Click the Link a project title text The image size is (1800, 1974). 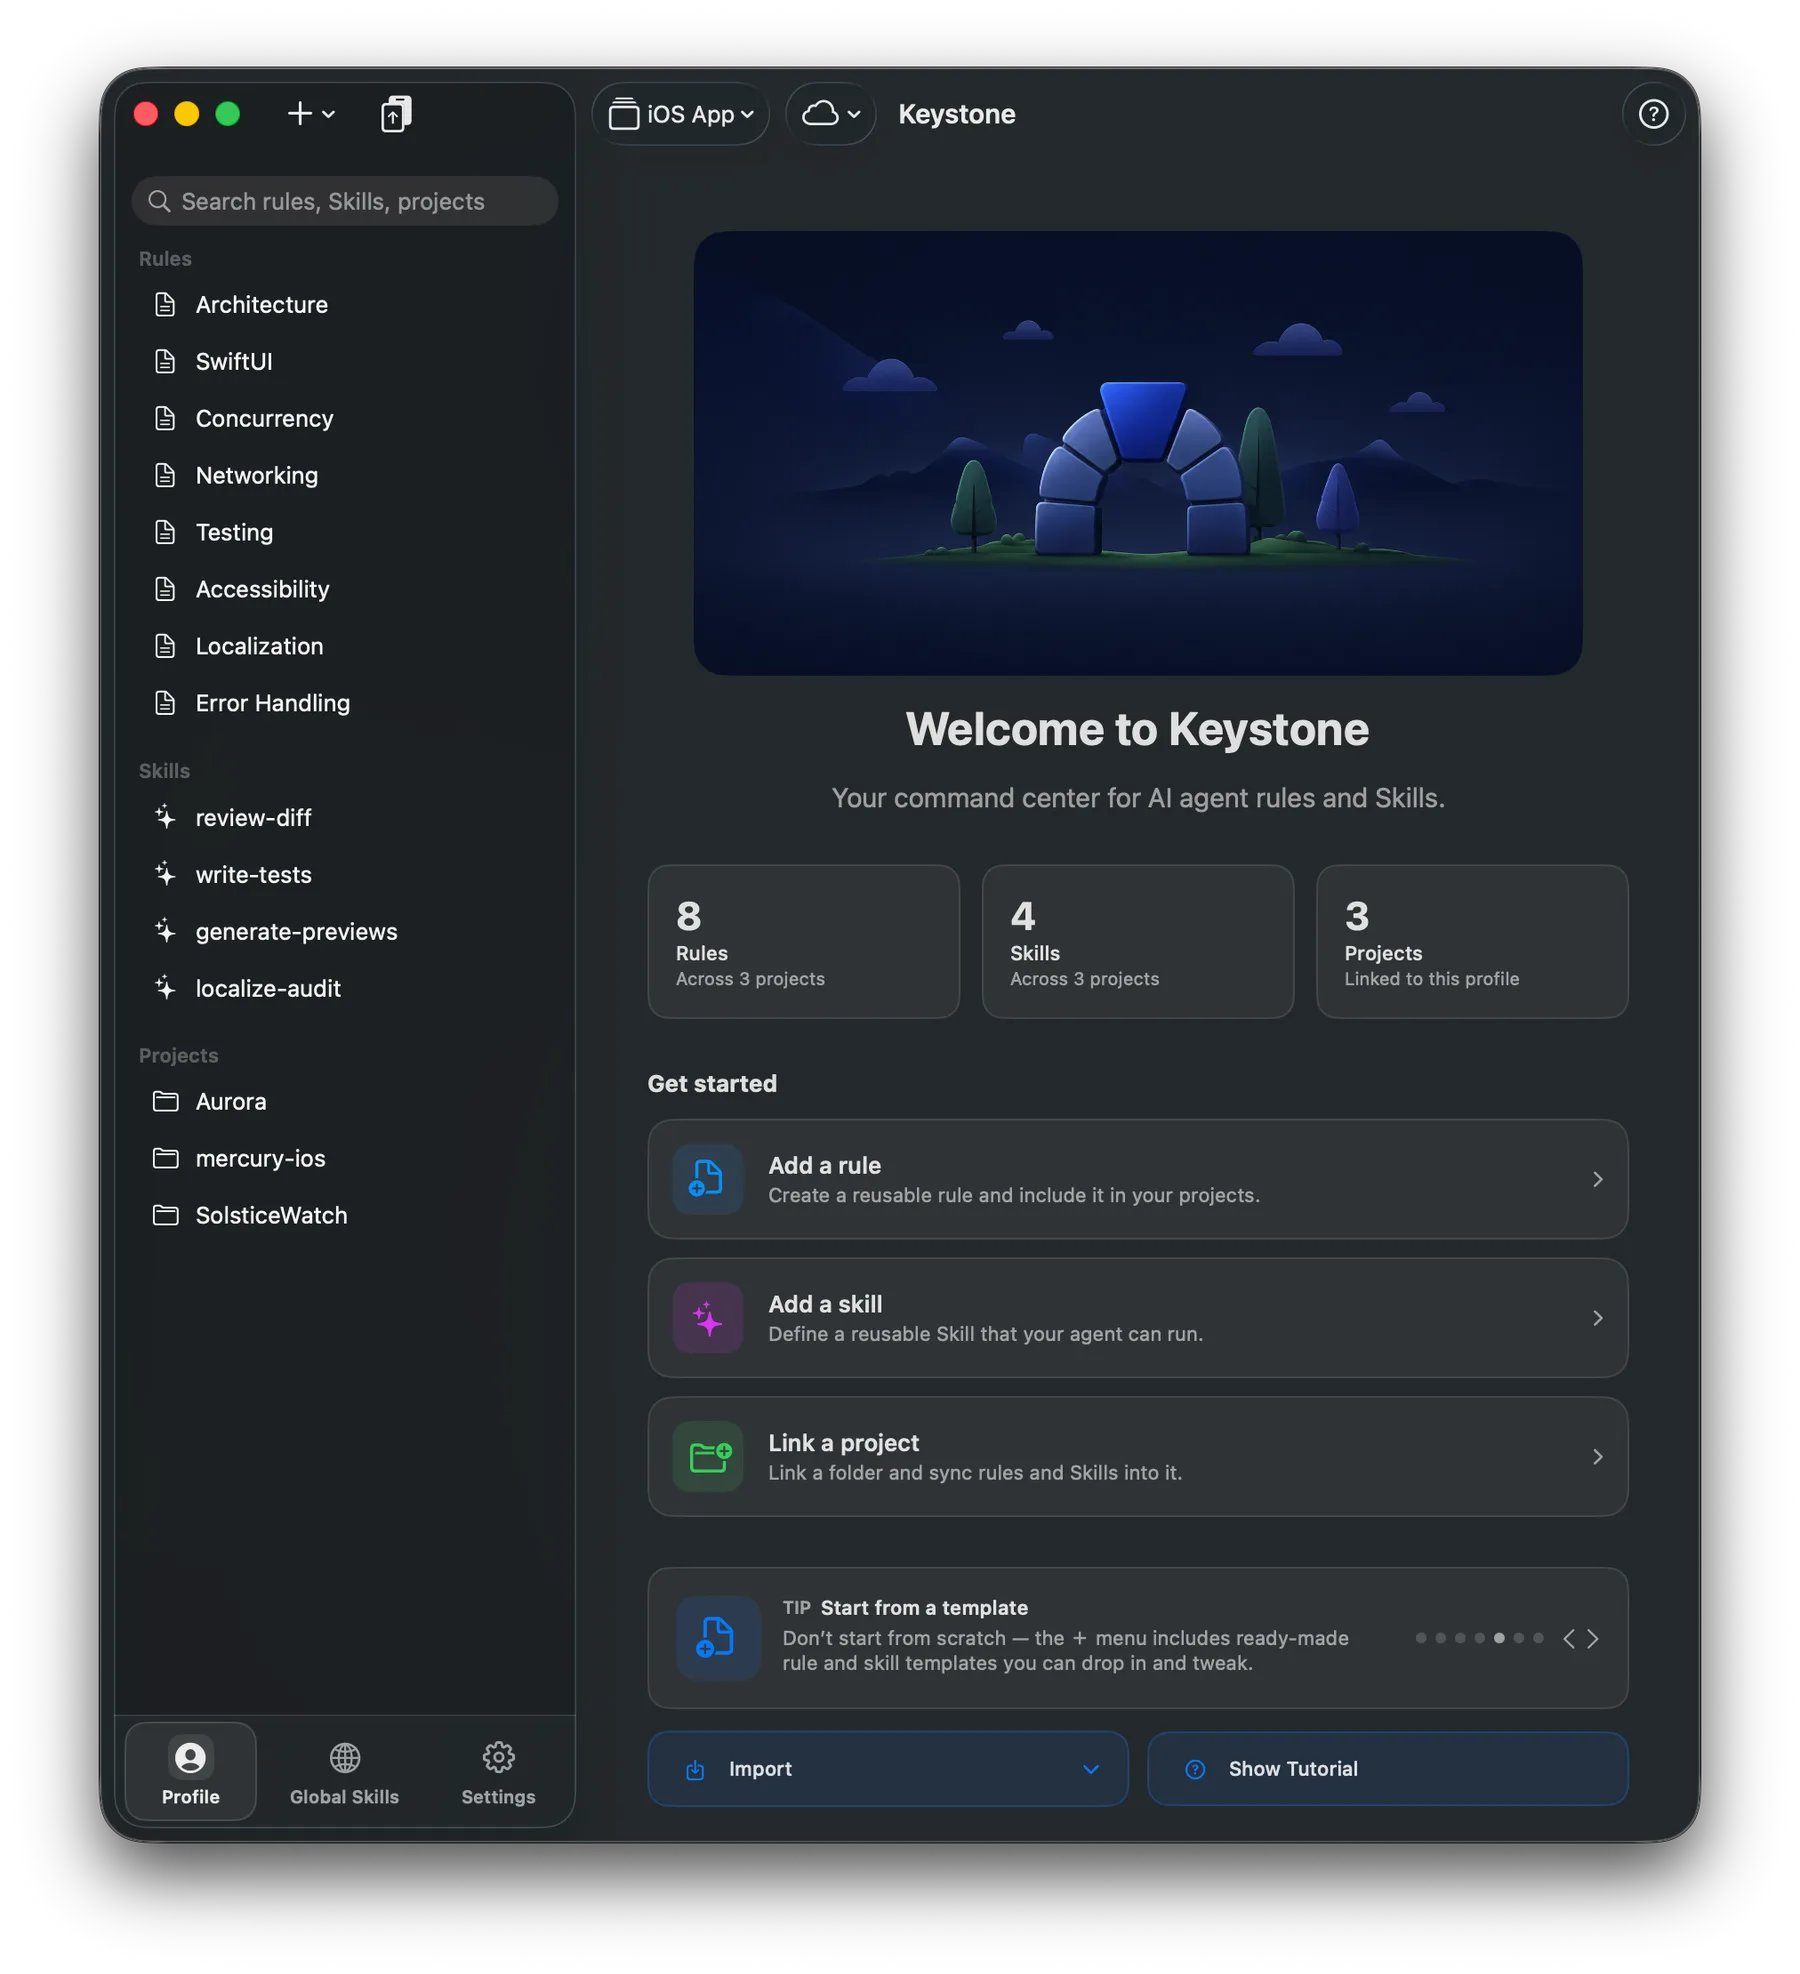click(x=844, y=1443)
